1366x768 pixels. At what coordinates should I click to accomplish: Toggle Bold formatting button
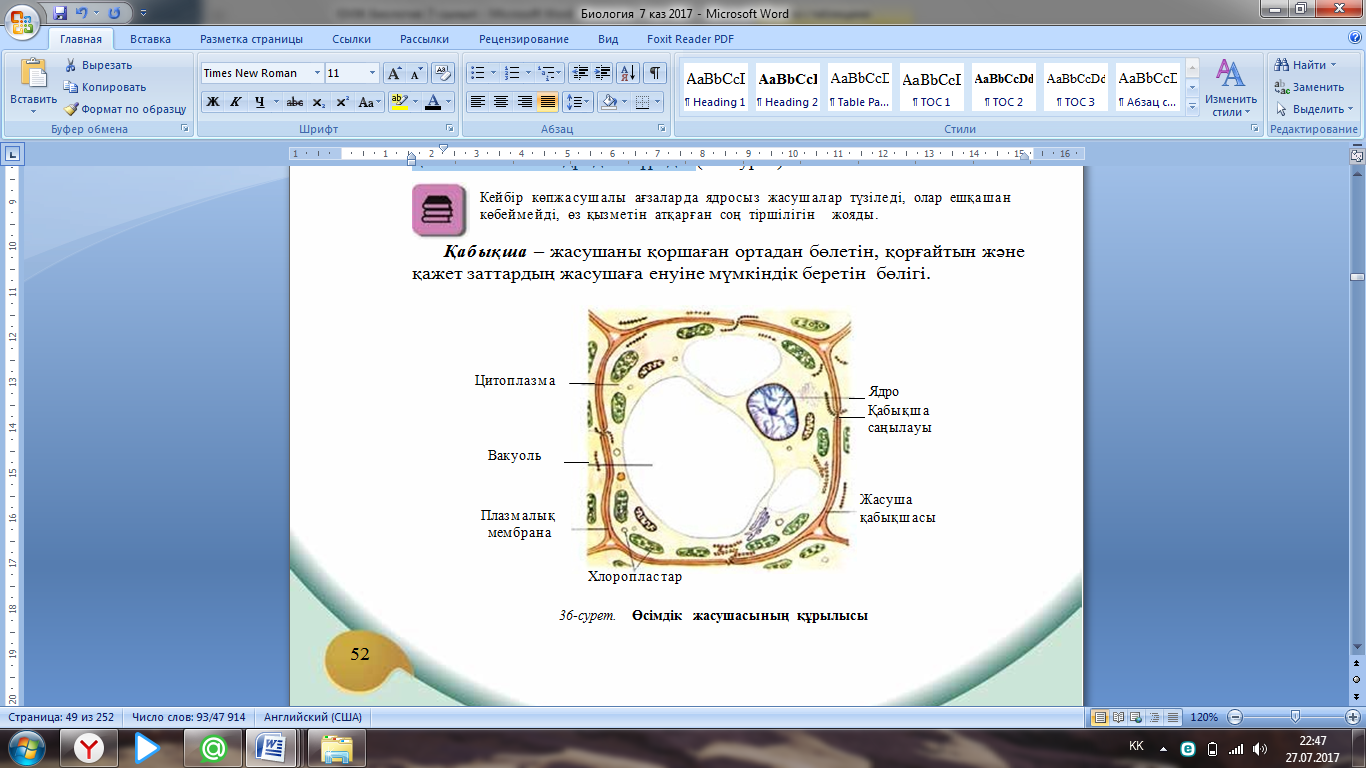coord(212,102)
